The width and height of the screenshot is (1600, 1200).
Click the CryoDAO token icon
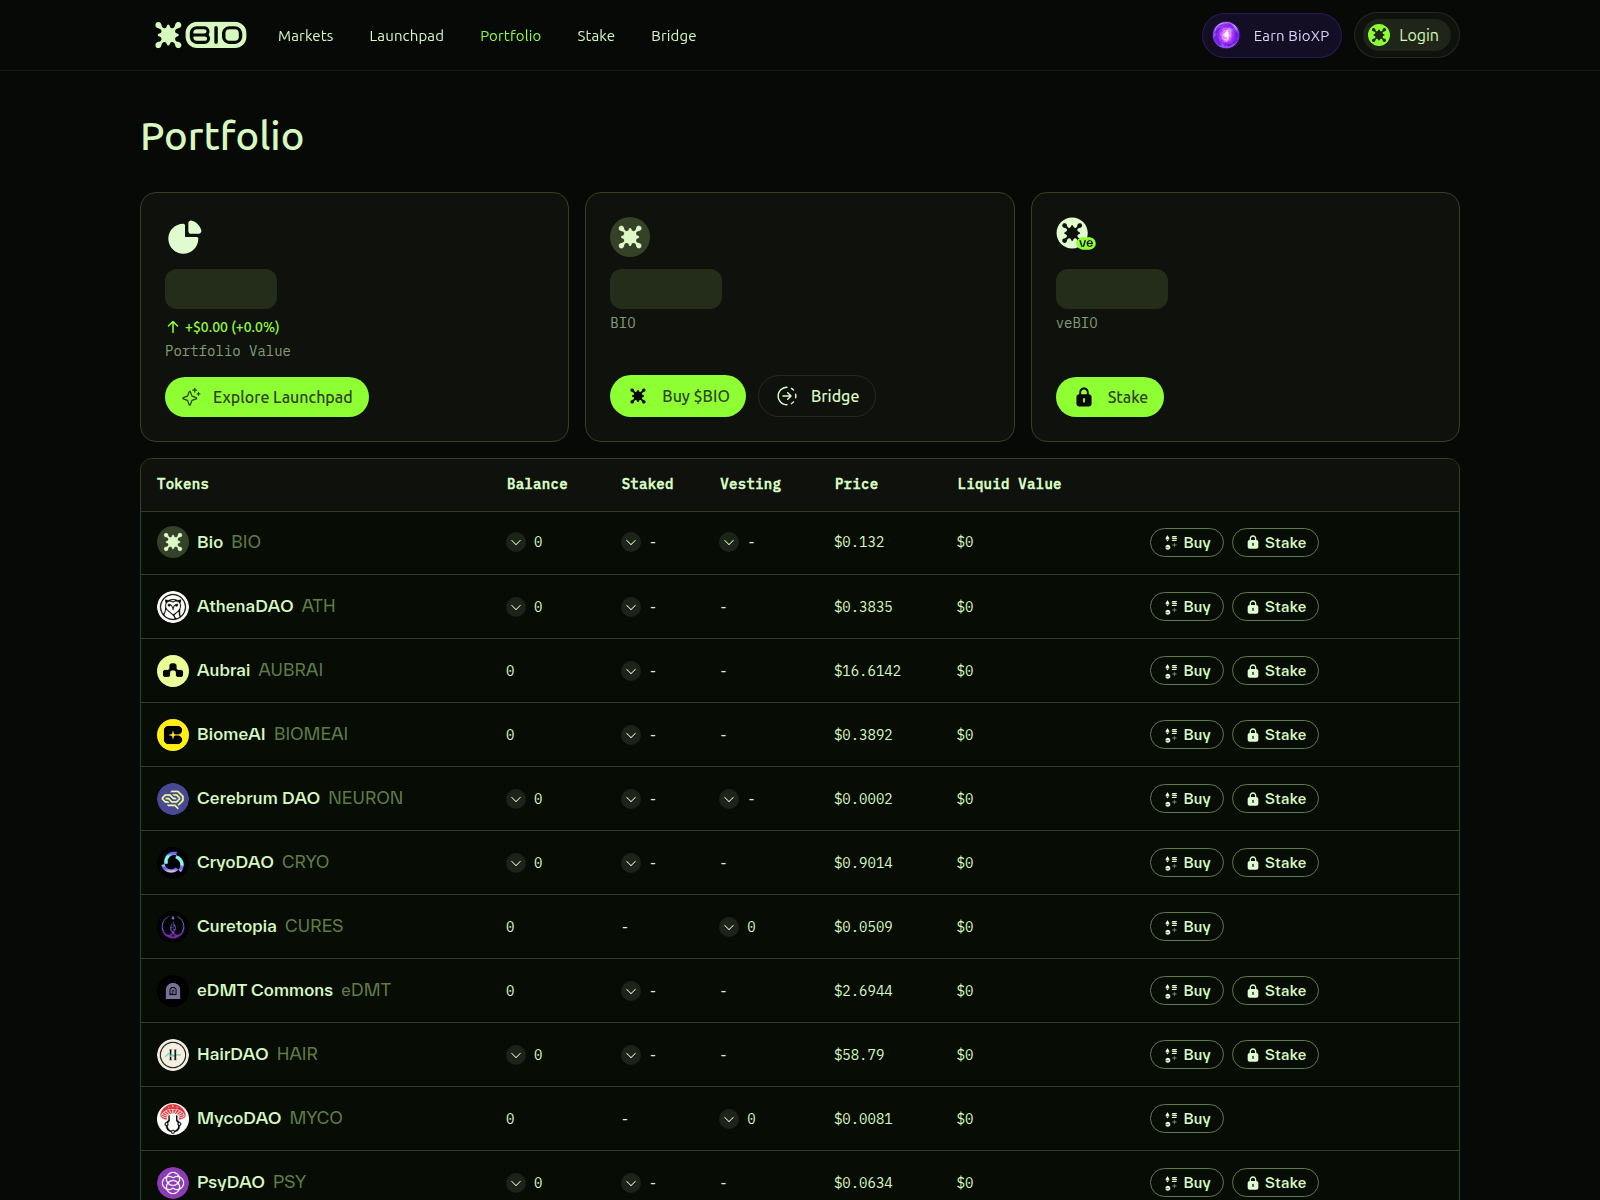pos(173,862)
